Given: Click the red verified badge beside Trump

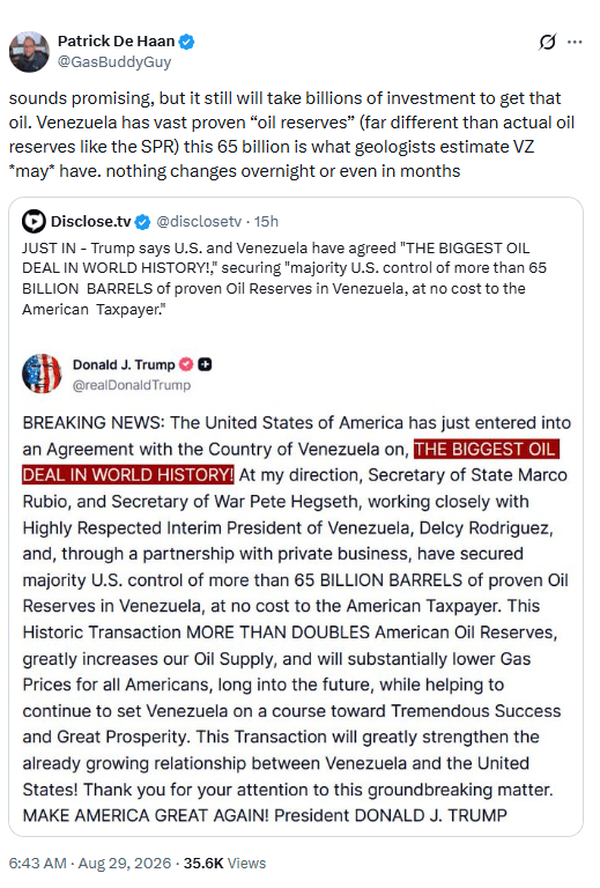Looking at the screenshot, I should click(186, 365).
